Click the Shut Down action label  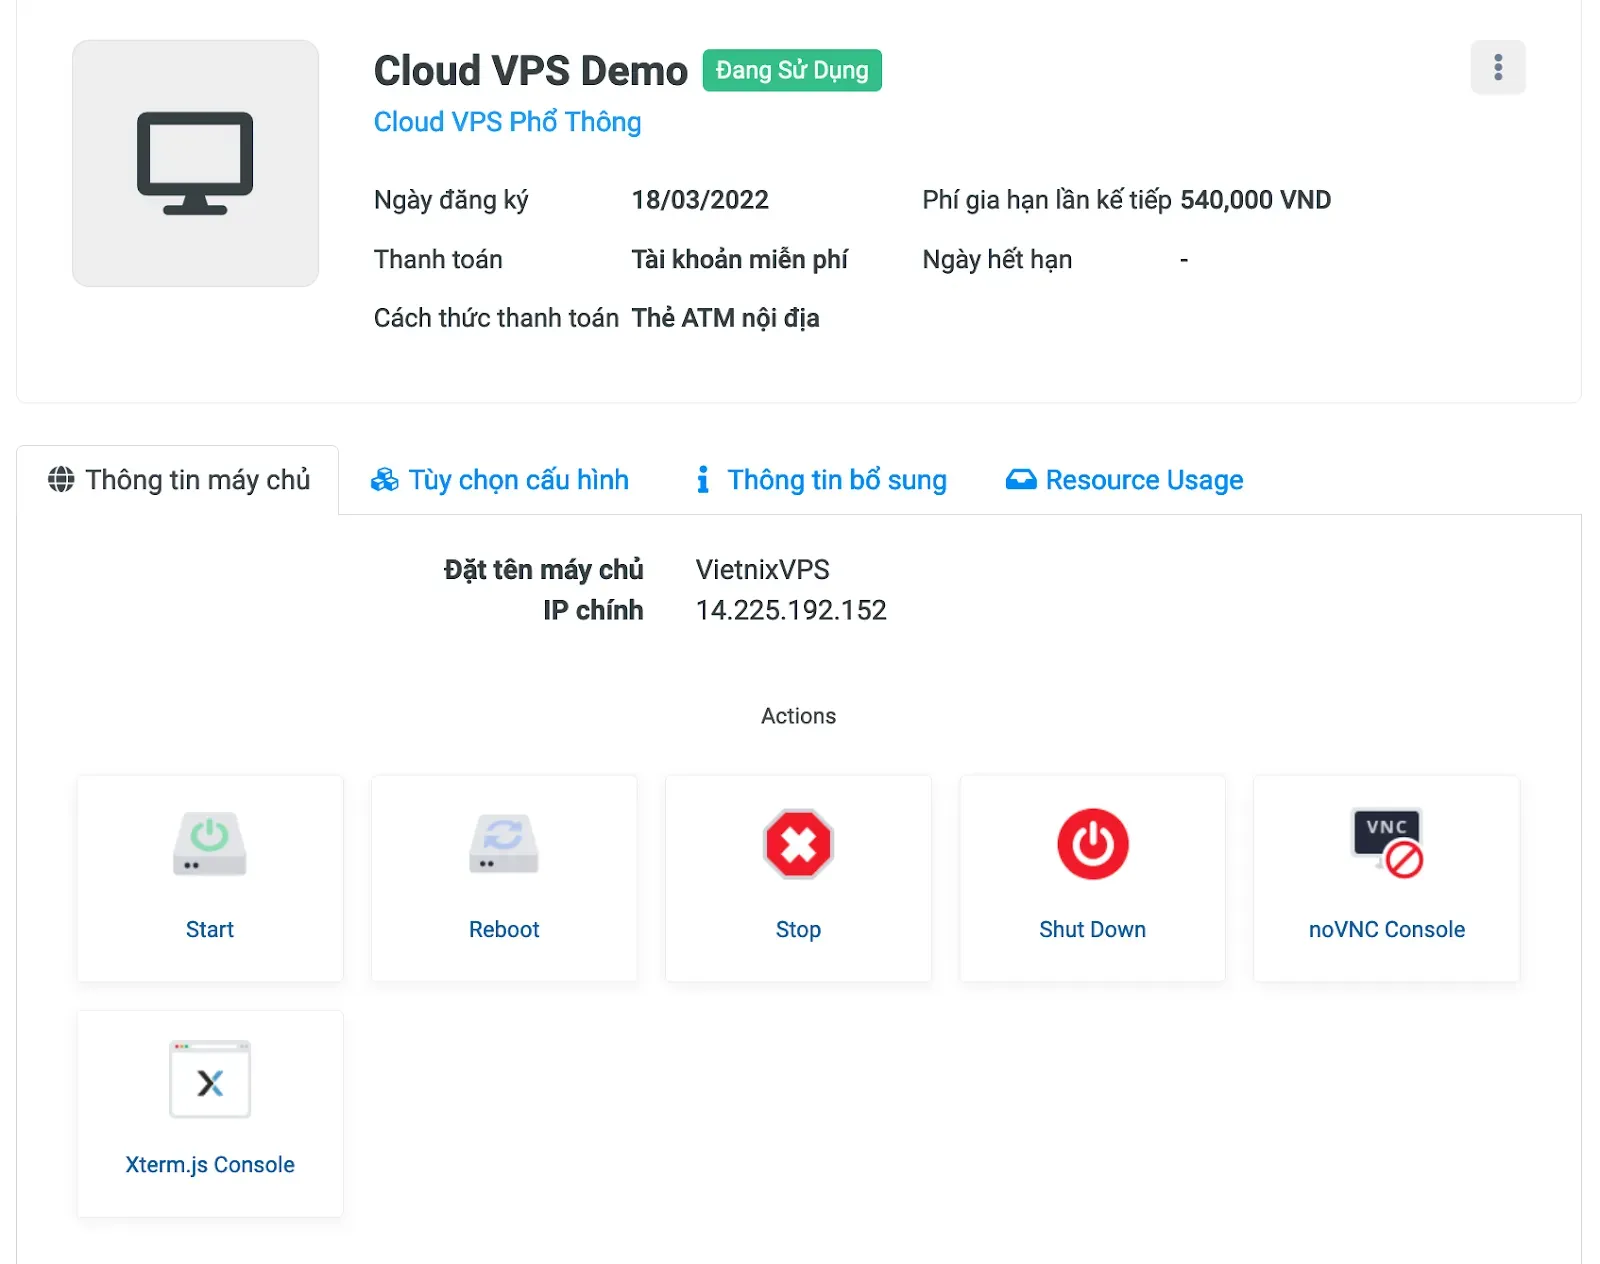(1093, 929)
